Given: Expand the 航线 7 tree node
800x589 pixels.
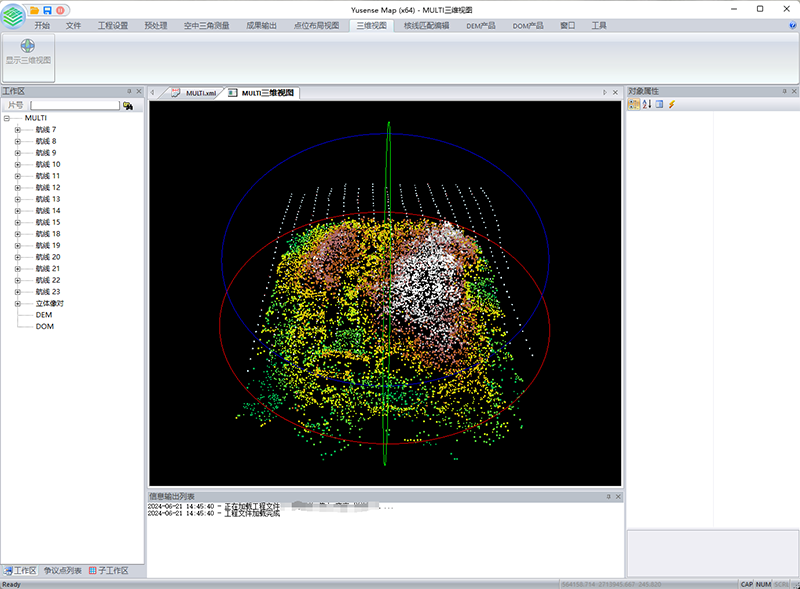Looking at the screenshot, I should pyautogui.click(x=17, y=130).
